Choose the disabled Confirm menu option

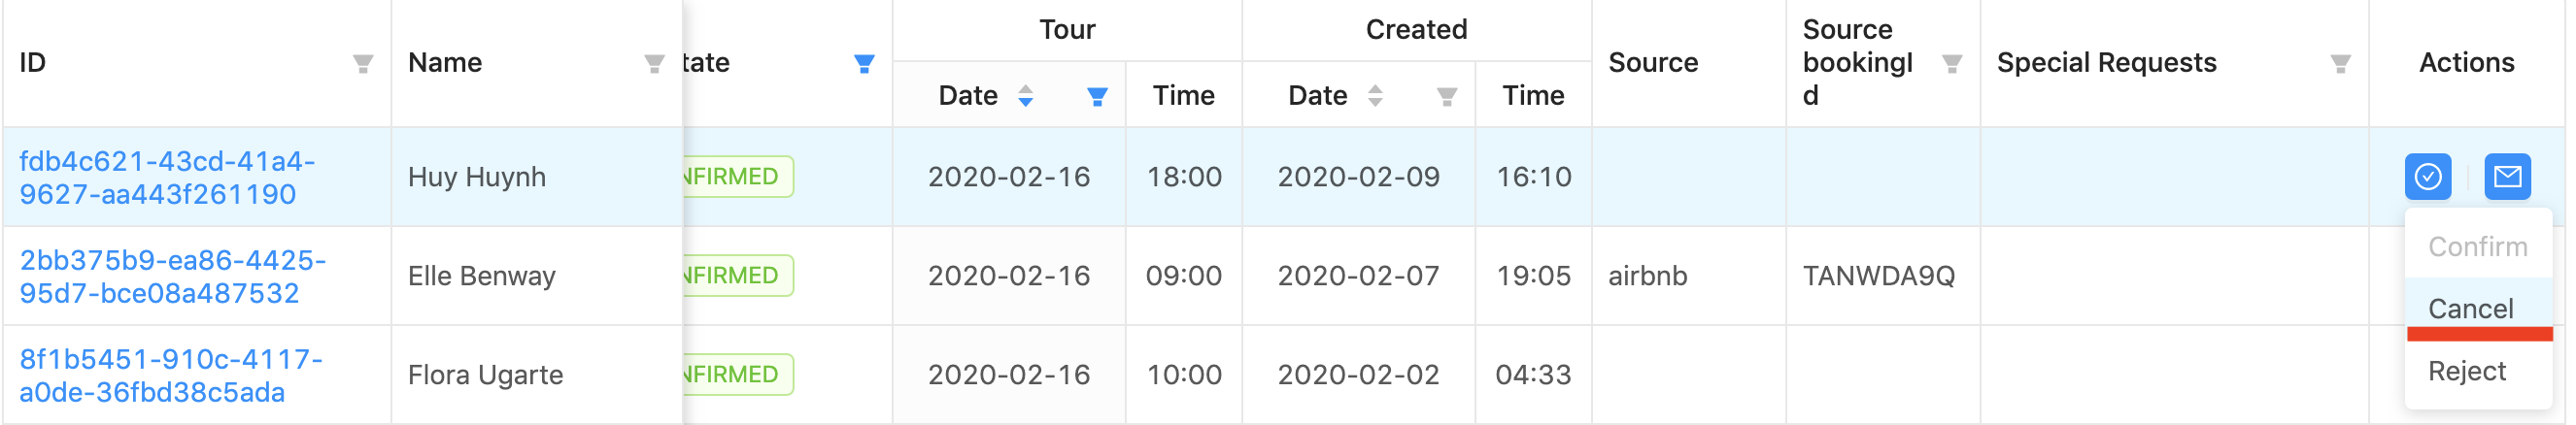[x=2477, y=246]
